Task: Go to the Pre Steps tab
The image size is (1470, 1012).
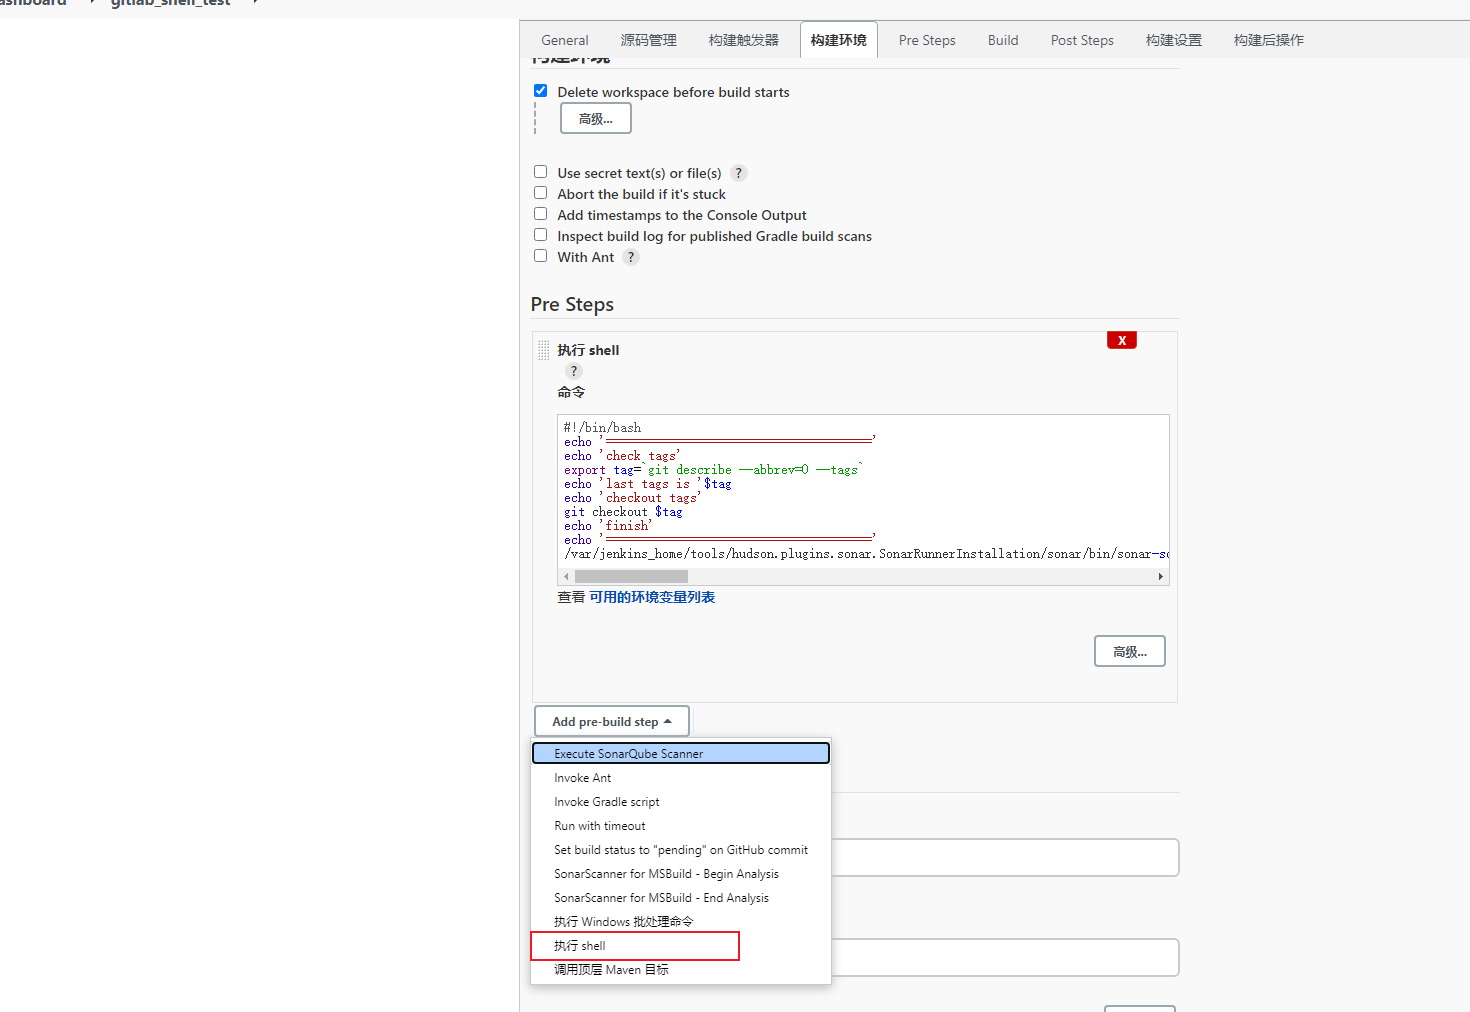Action: (x=927, y=40)
